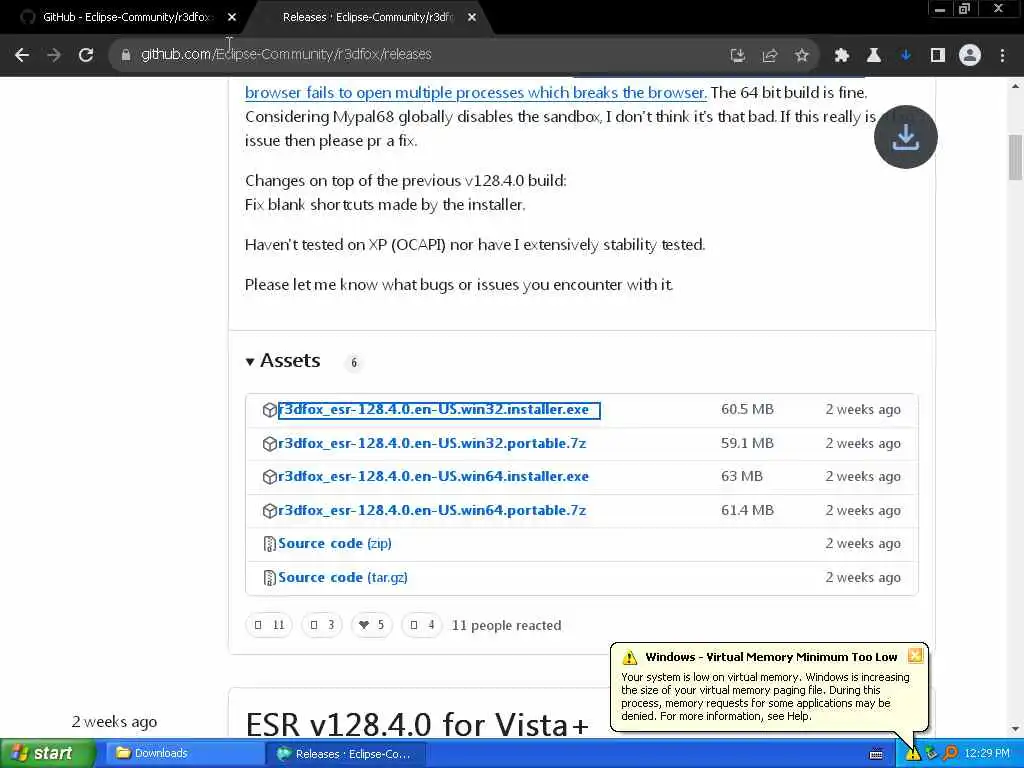Click the package icon beside win32.portable.7z
This screenshot has width=1024, height=768.
[x=270, y=444]
